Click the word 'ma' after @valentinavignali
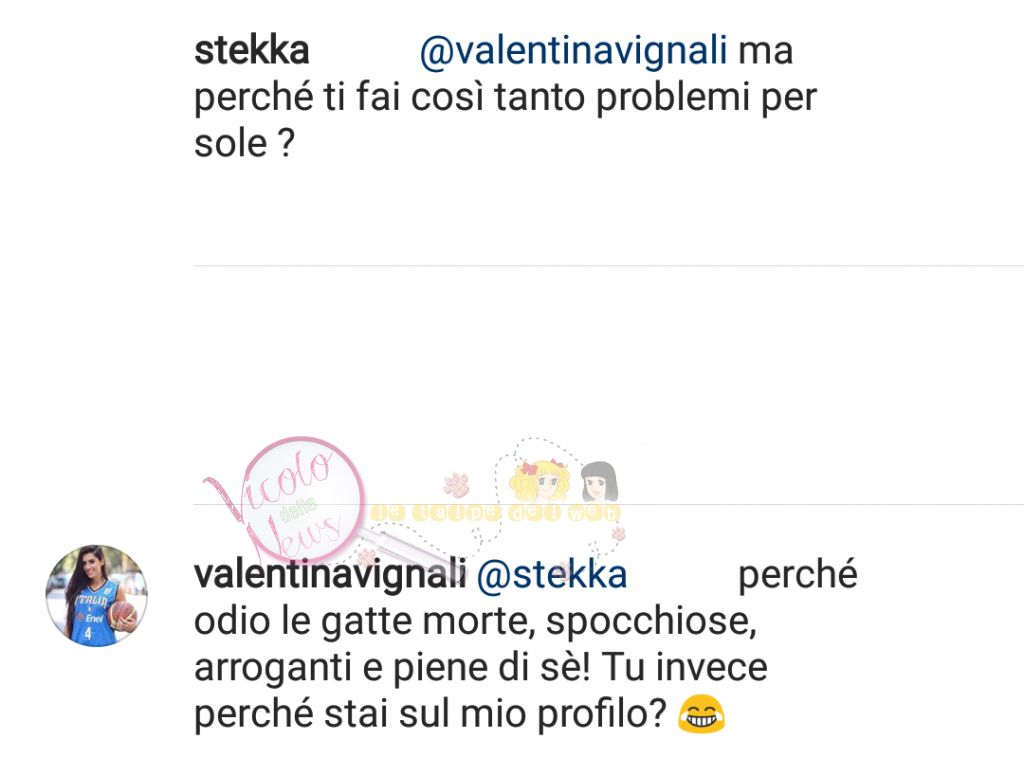This screenshot has height=757, width=1024. pos(765,52)
